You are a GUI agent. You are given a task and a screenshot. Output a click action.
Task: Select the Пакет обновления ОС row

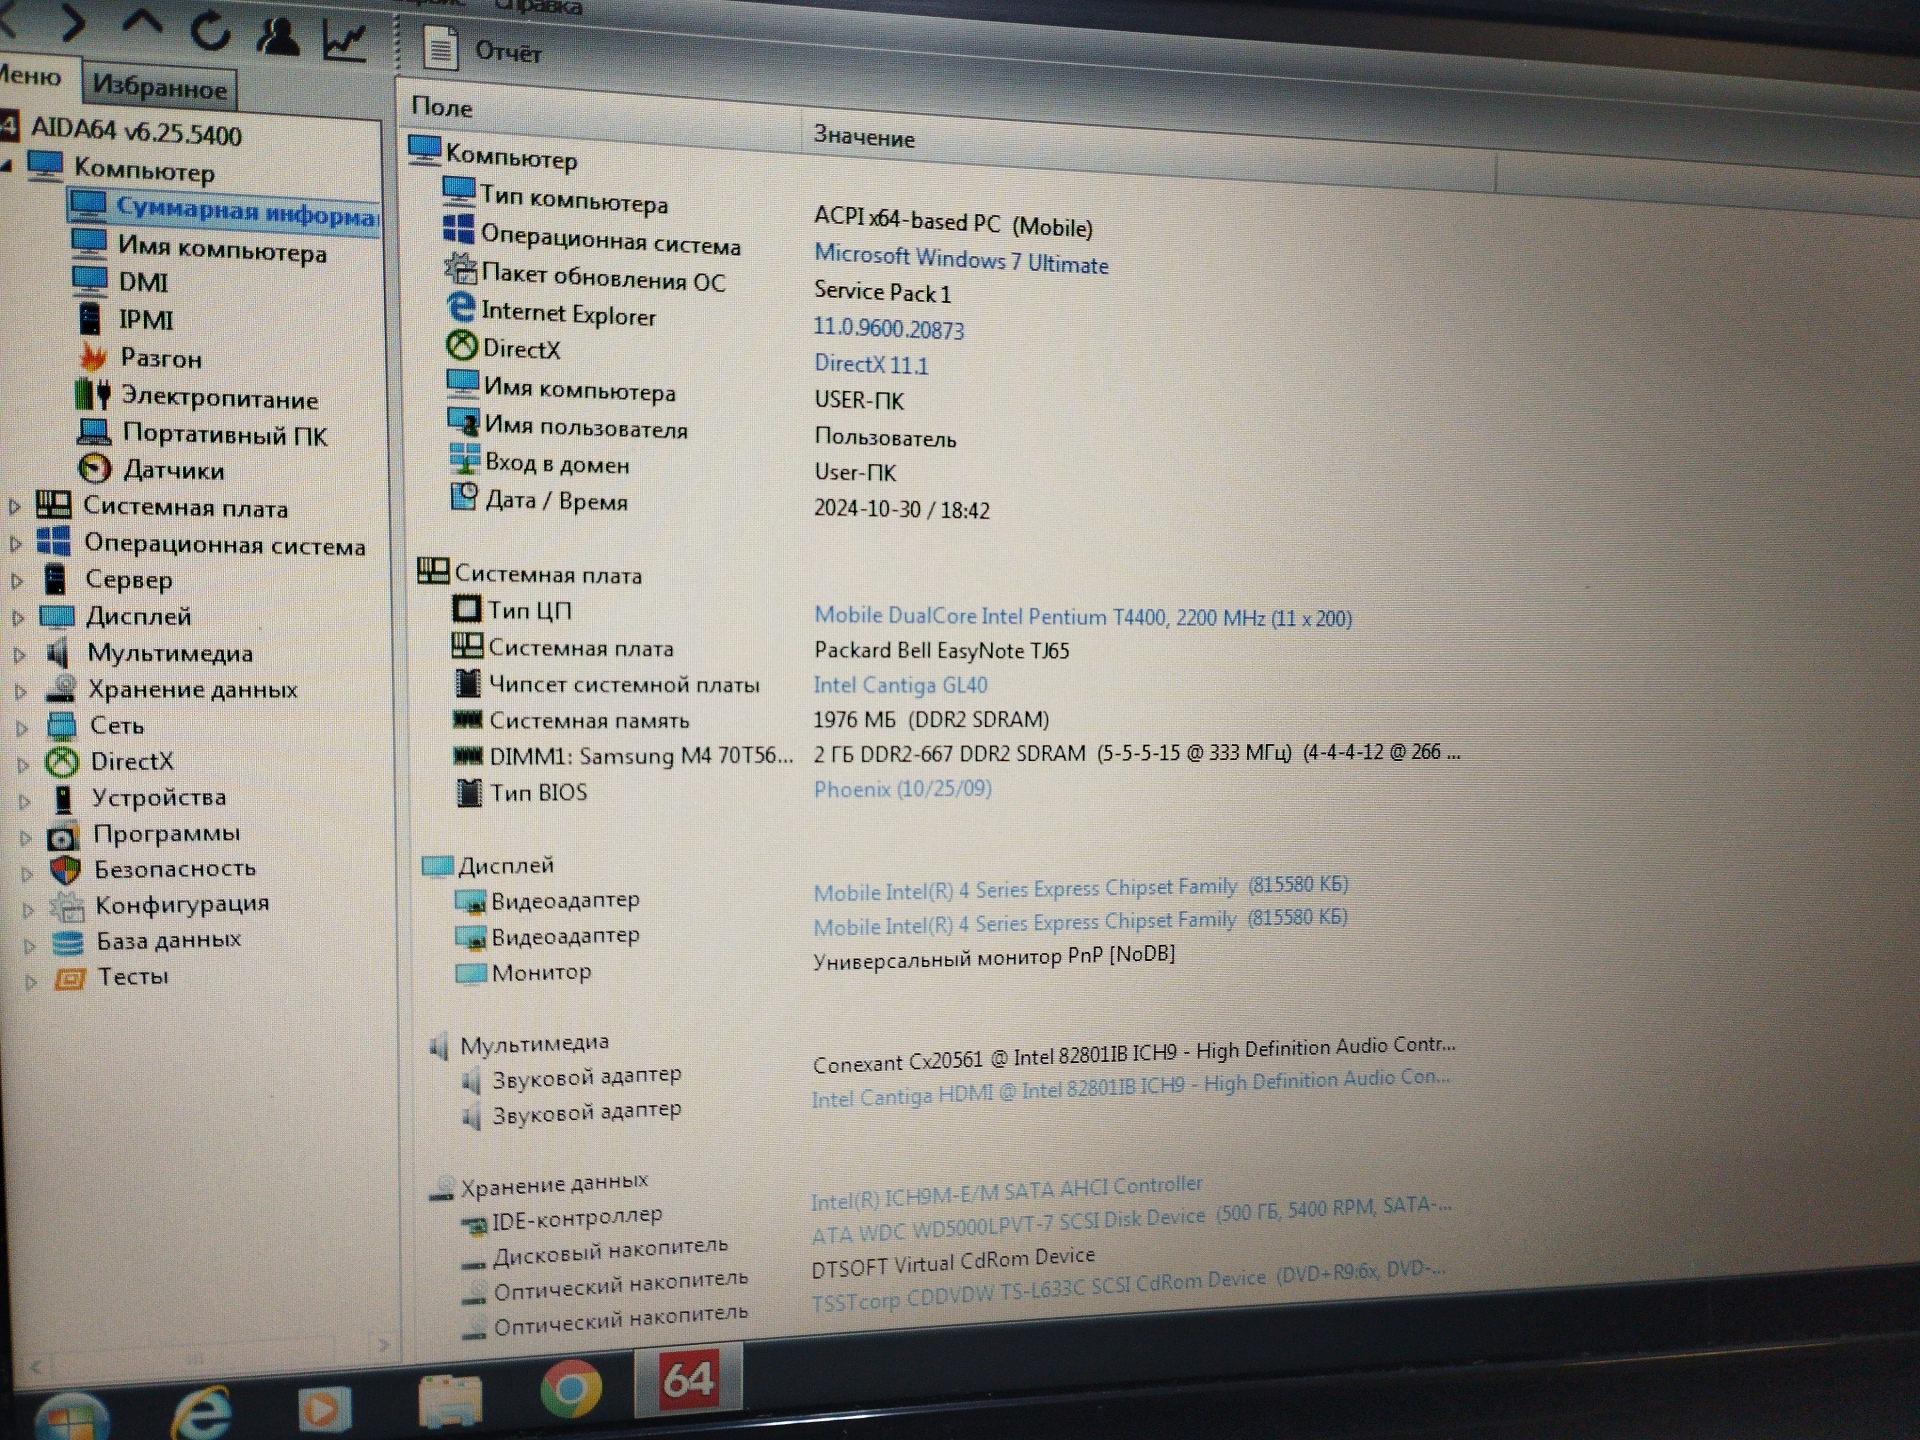point(698,283)
